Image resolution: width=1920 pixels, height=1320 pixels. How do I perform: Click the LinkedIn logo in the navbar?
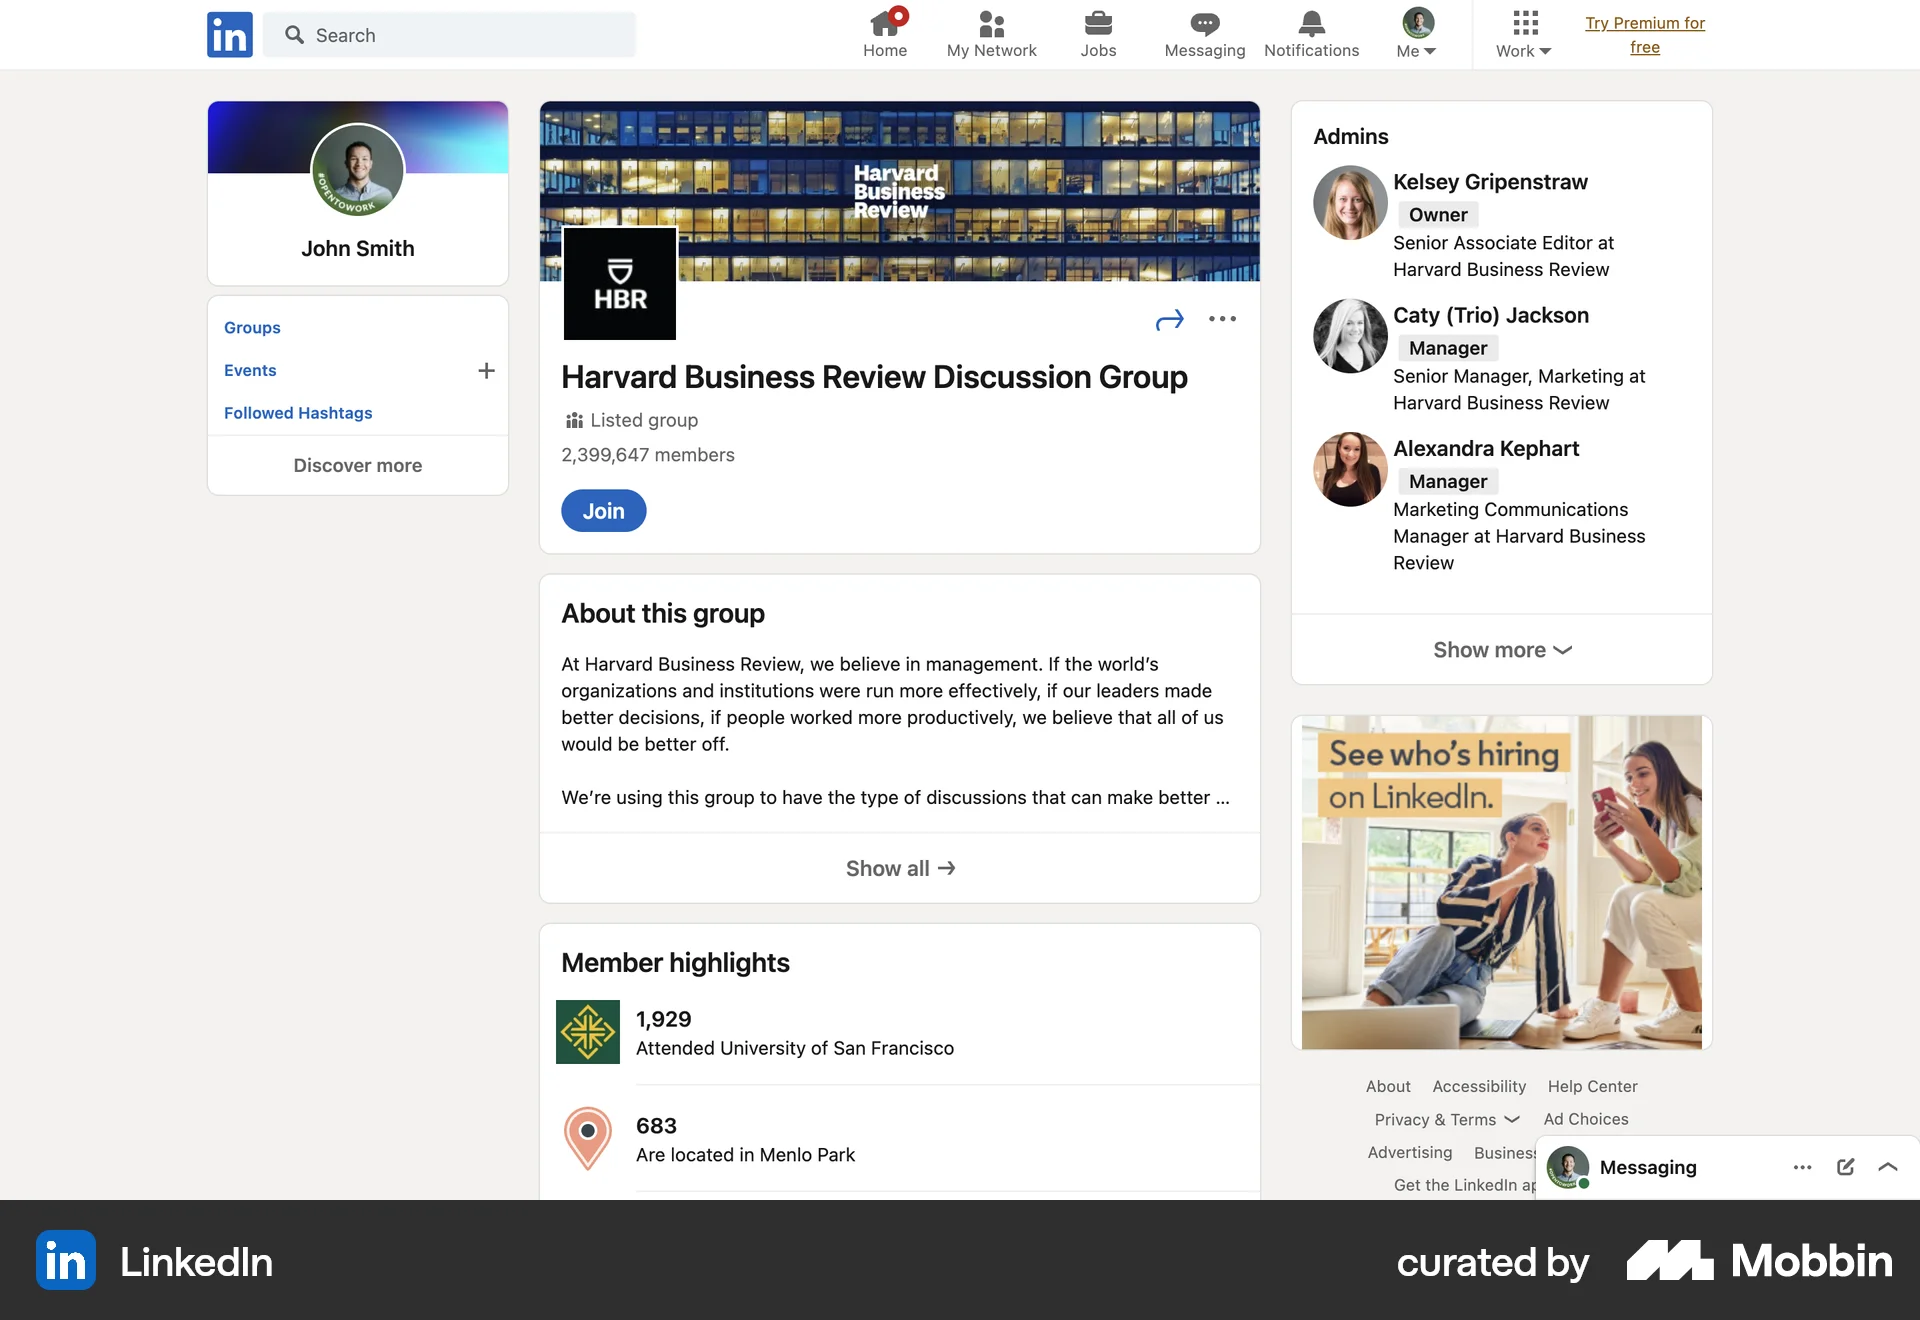coord(229,34)
